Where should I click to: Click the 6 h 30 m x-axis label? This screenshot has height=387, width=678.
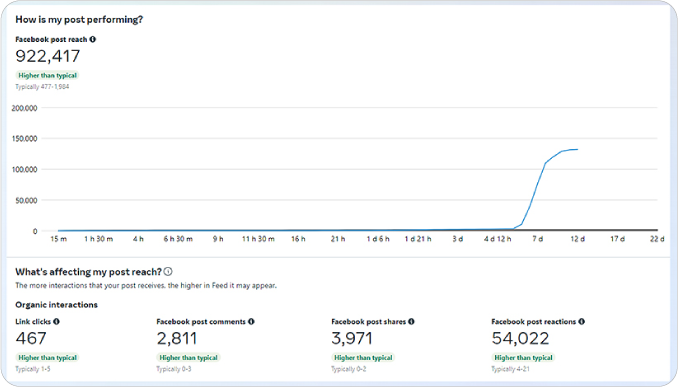pos(178,239)
